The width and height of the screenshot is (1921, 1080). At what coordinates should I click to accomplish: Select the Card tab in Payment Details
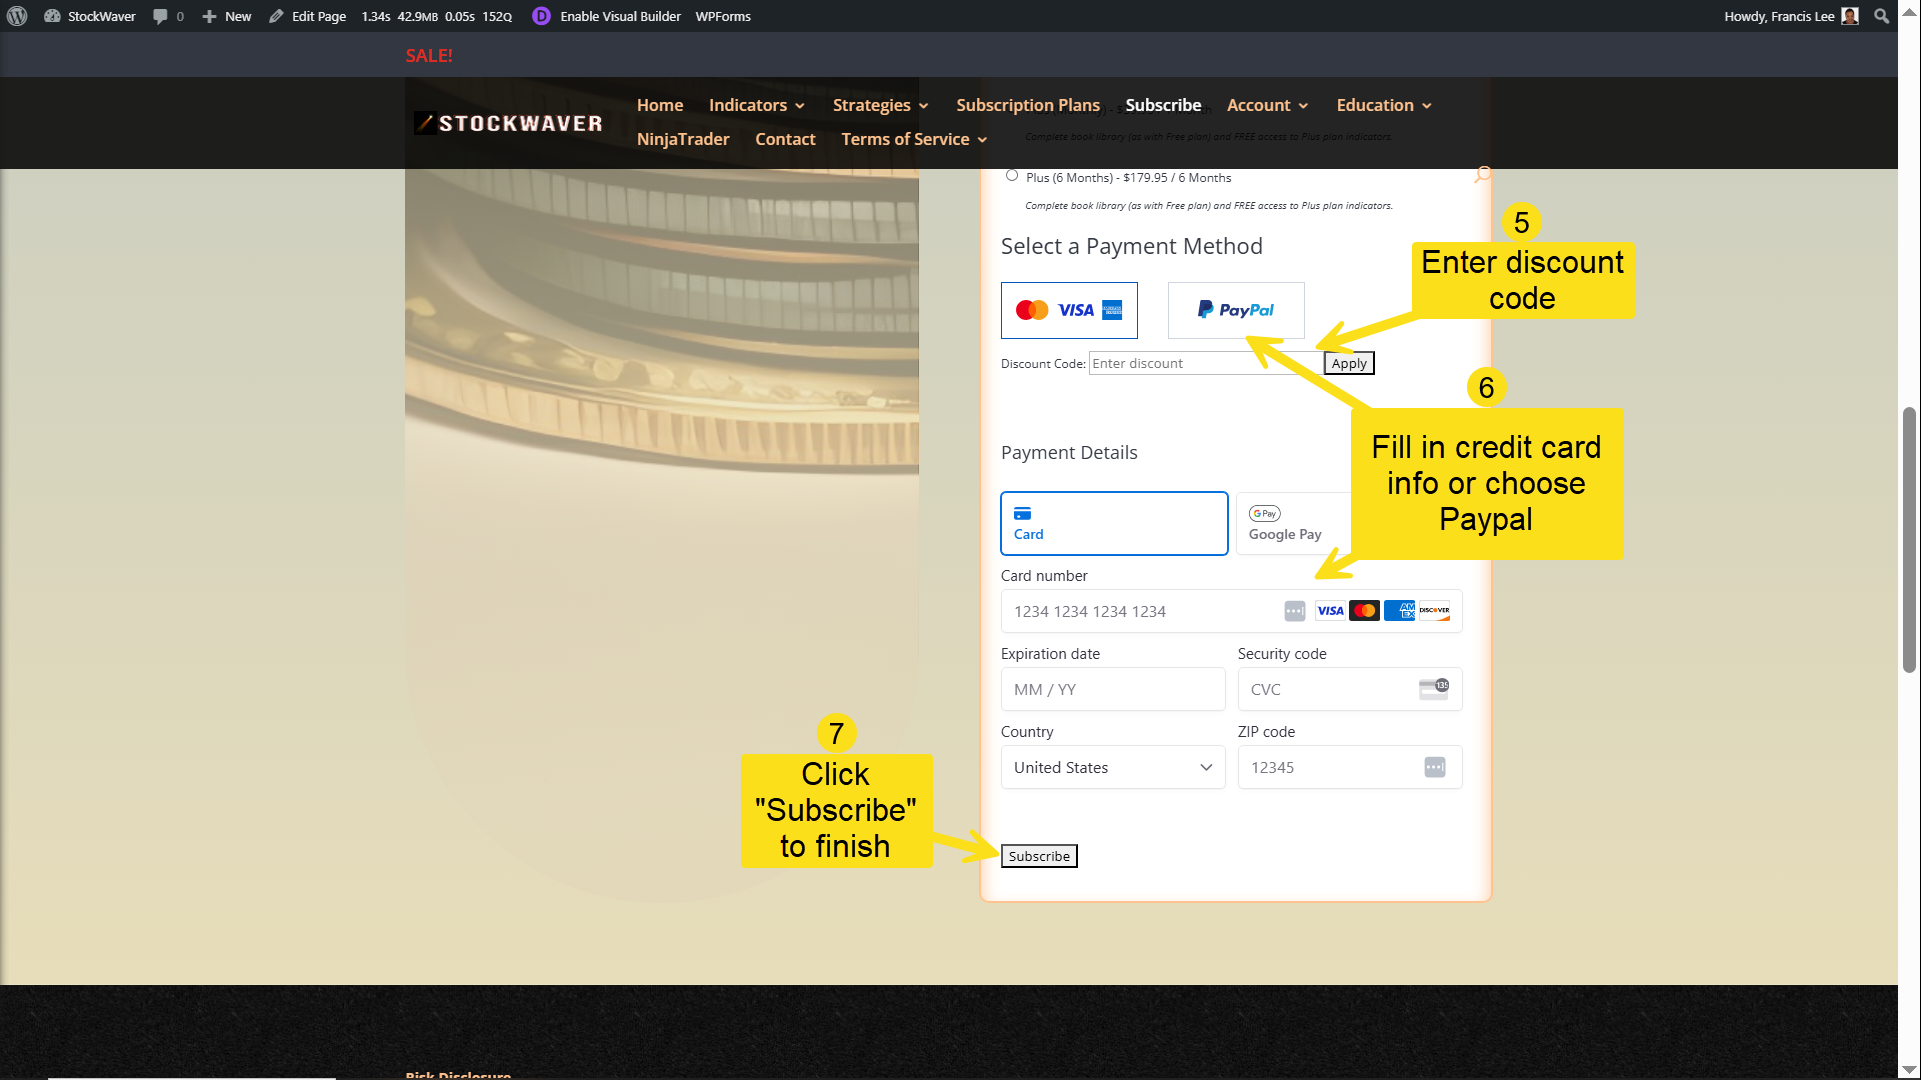(1114, 523)
